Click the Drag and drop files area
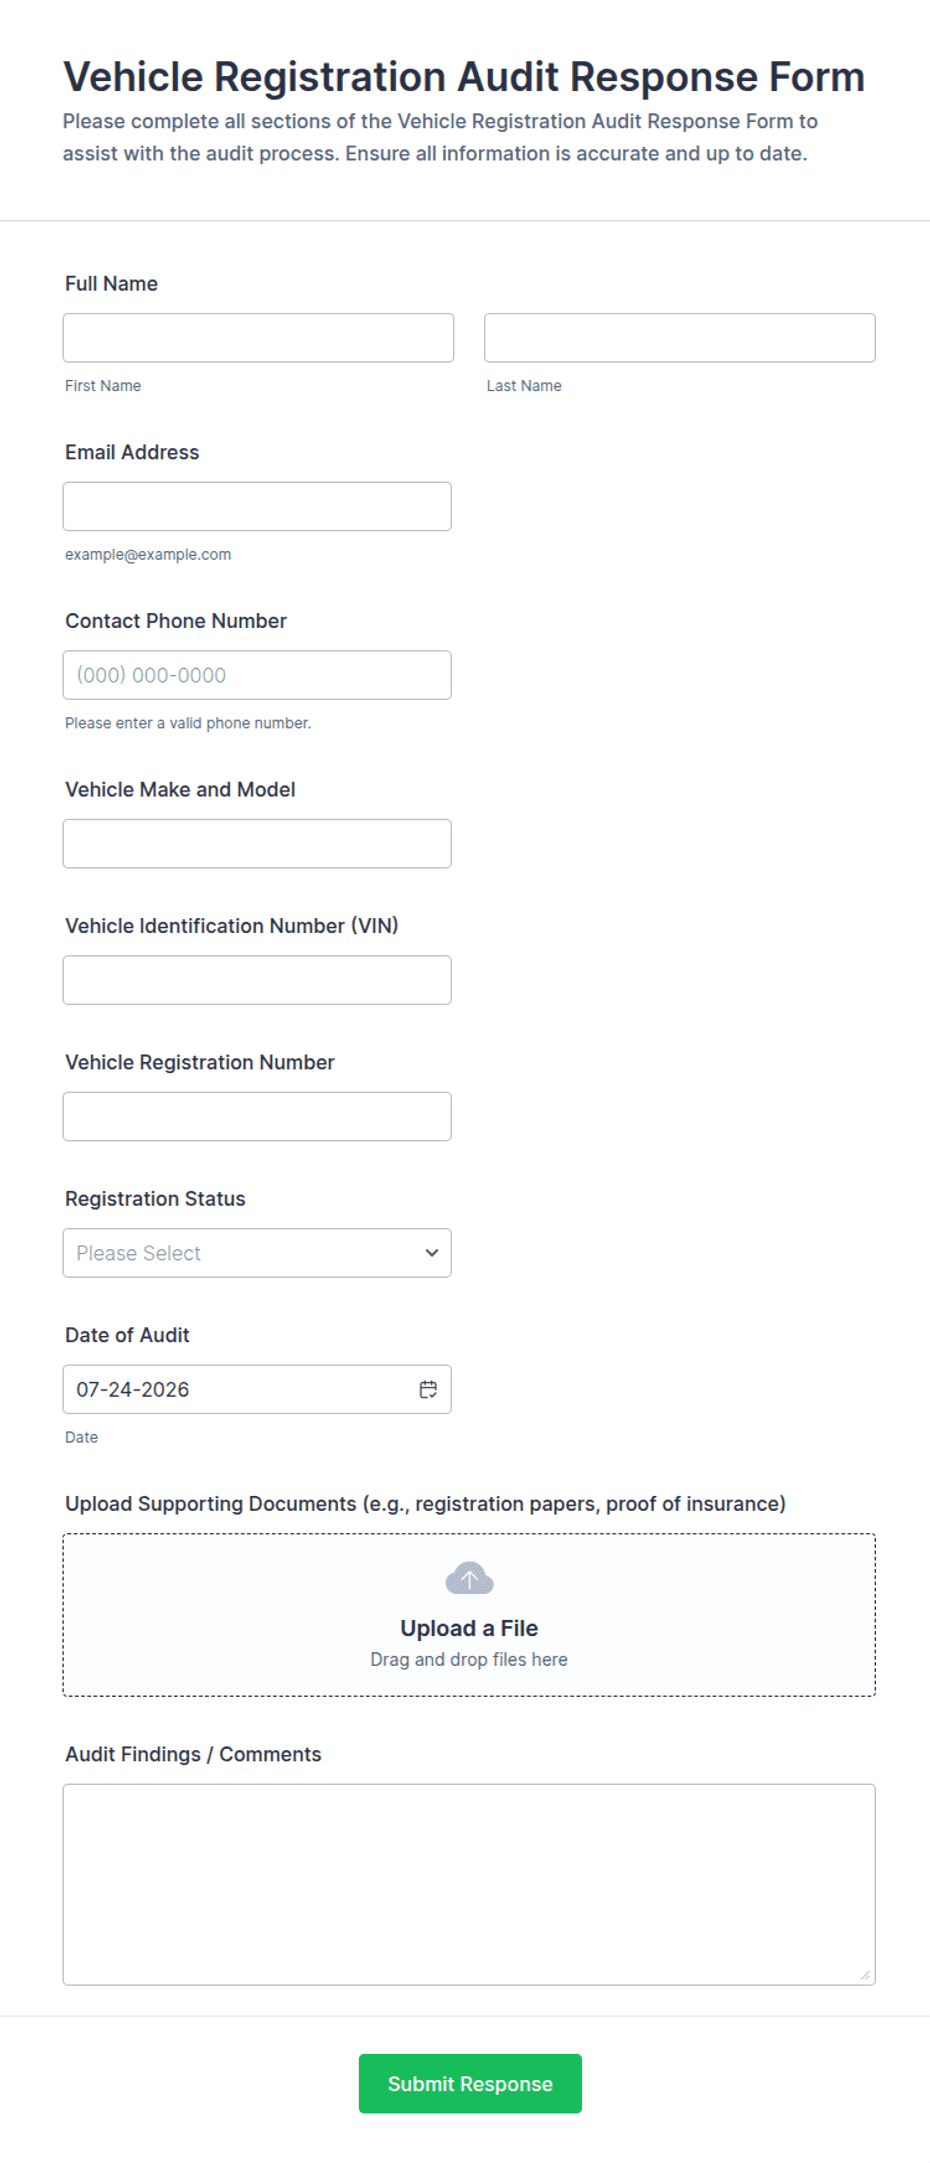This screenshot has height=2163, width=930. click(x=469, y=1615)
